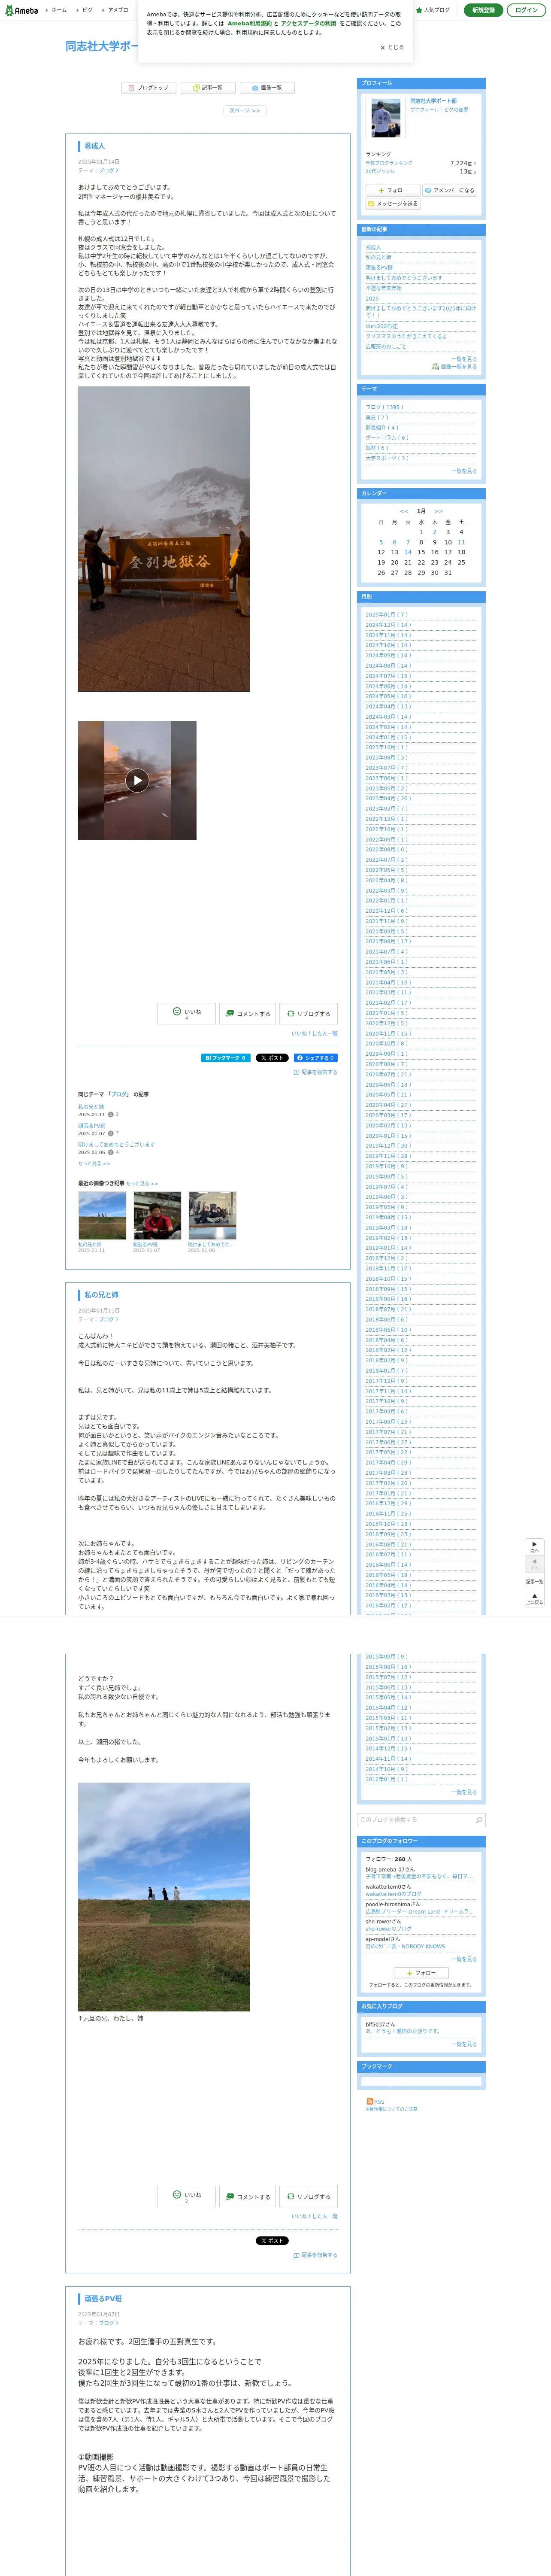
Task: Open the 人気ブログ star link
Action: (433, 10)
